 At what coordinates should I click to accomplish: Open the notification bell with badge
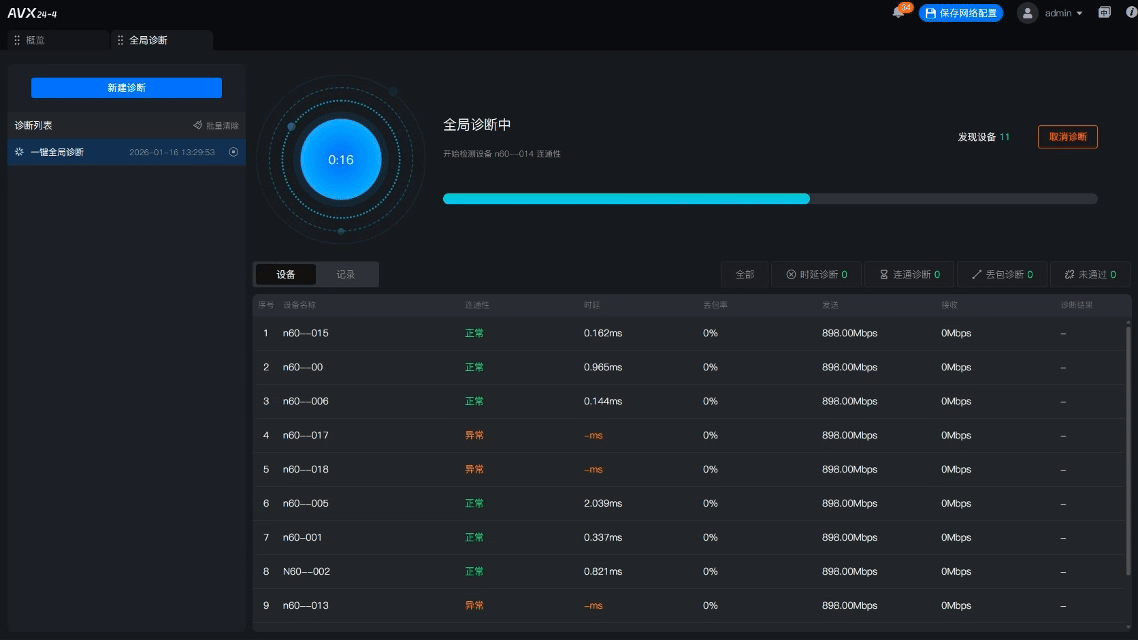(x=898, y=13)
